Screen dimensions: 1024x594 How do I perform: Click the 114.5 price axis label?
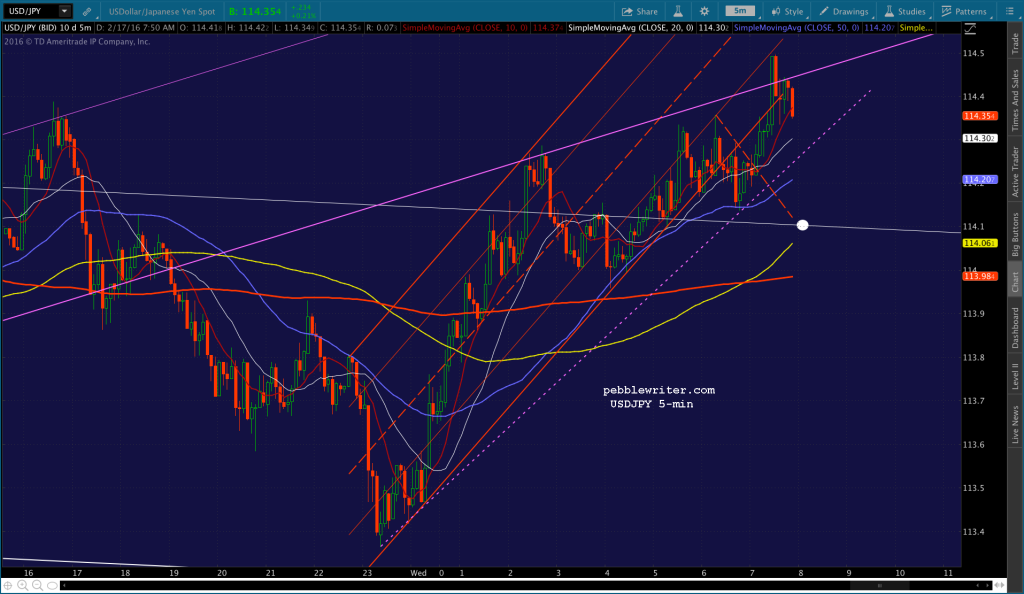973,53
